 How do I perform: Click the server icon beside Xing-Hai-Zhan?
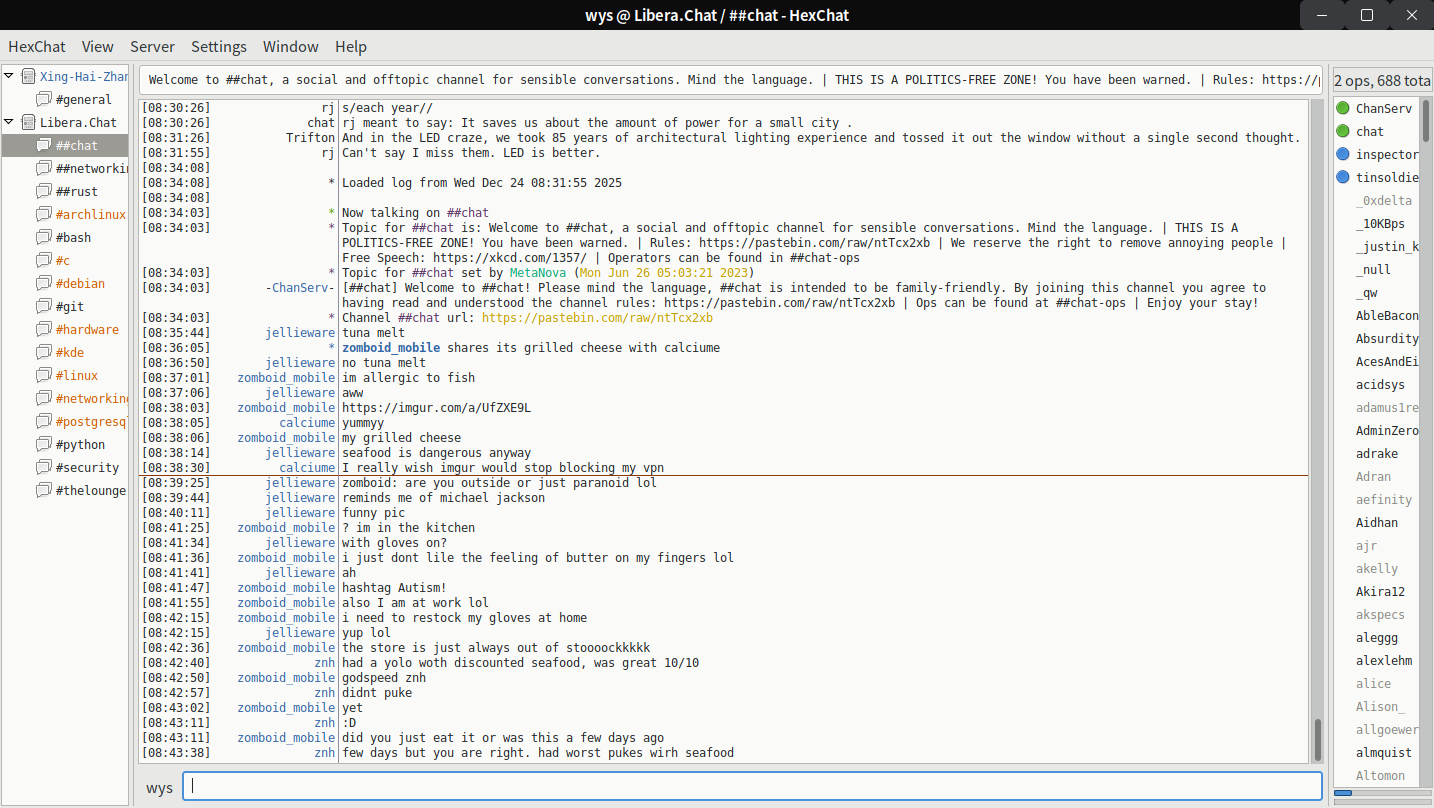[28, 76]
